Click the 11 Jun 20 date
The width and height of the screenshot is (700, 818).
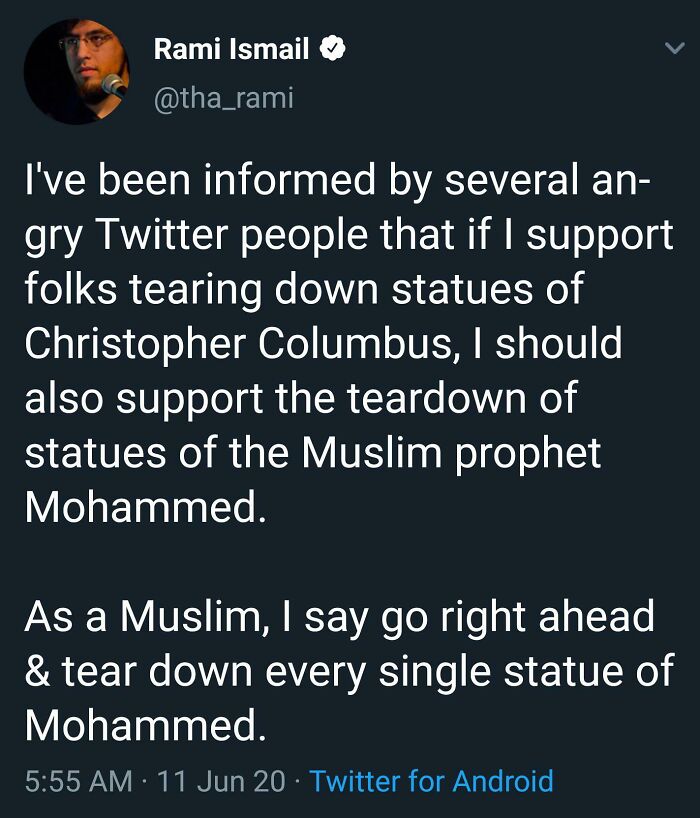221,780
